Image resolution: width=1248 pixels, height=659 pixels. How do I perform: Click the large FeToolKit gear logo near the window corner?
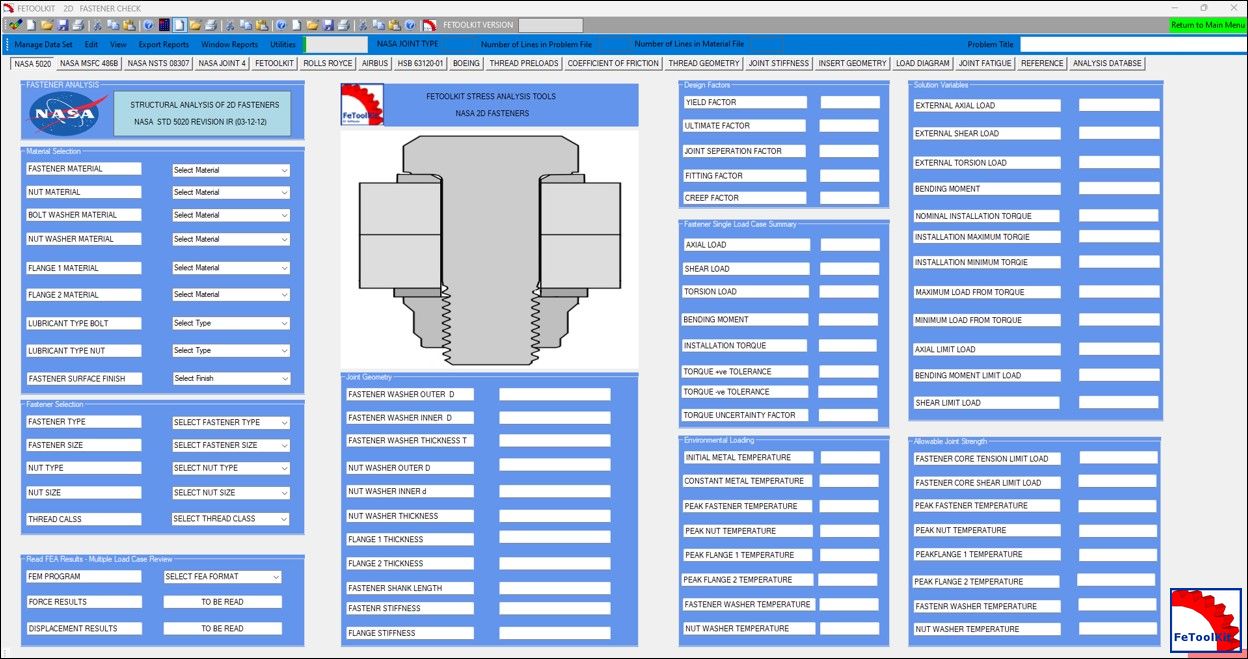coord(1204,620)
